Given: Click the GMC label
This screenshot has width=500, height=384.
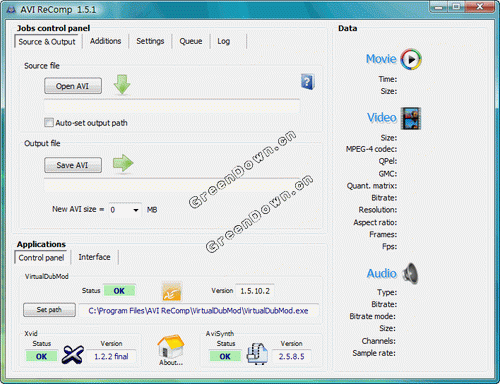Looking at the screenshot, I should (x=387, y=174).
